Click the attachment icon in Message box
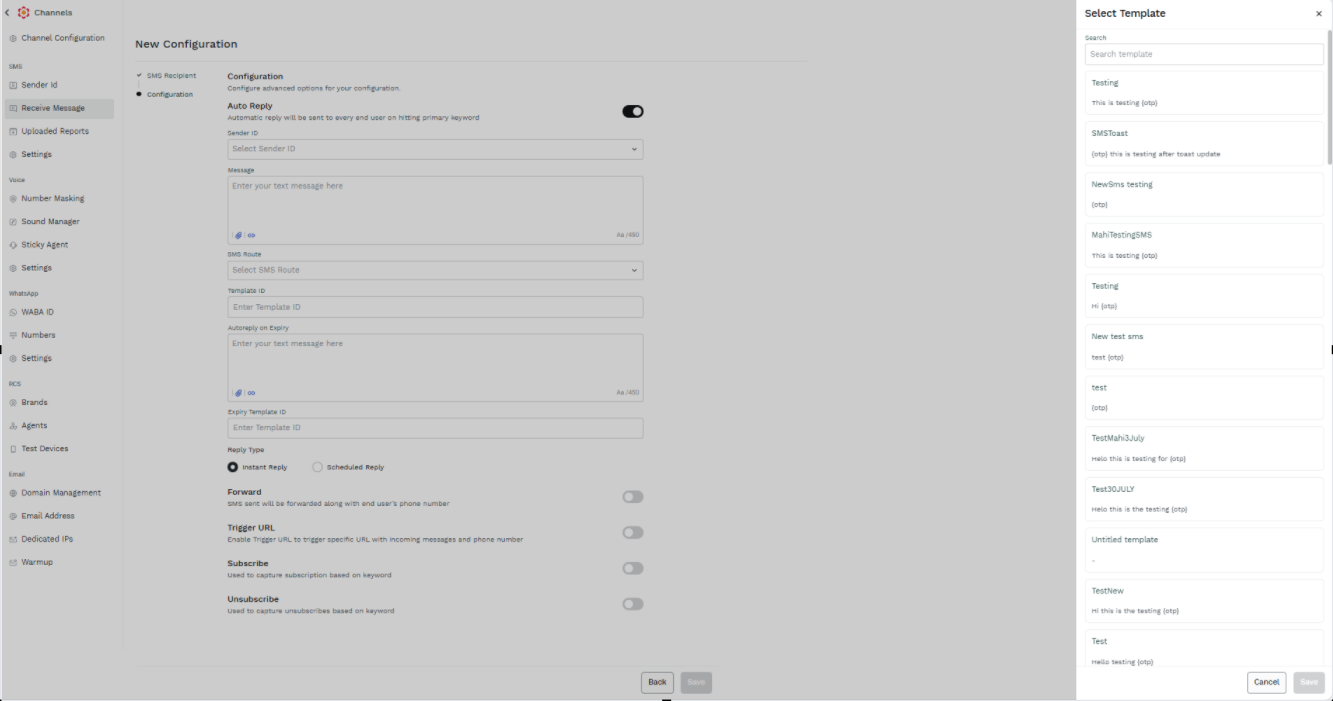 [238, 236]
